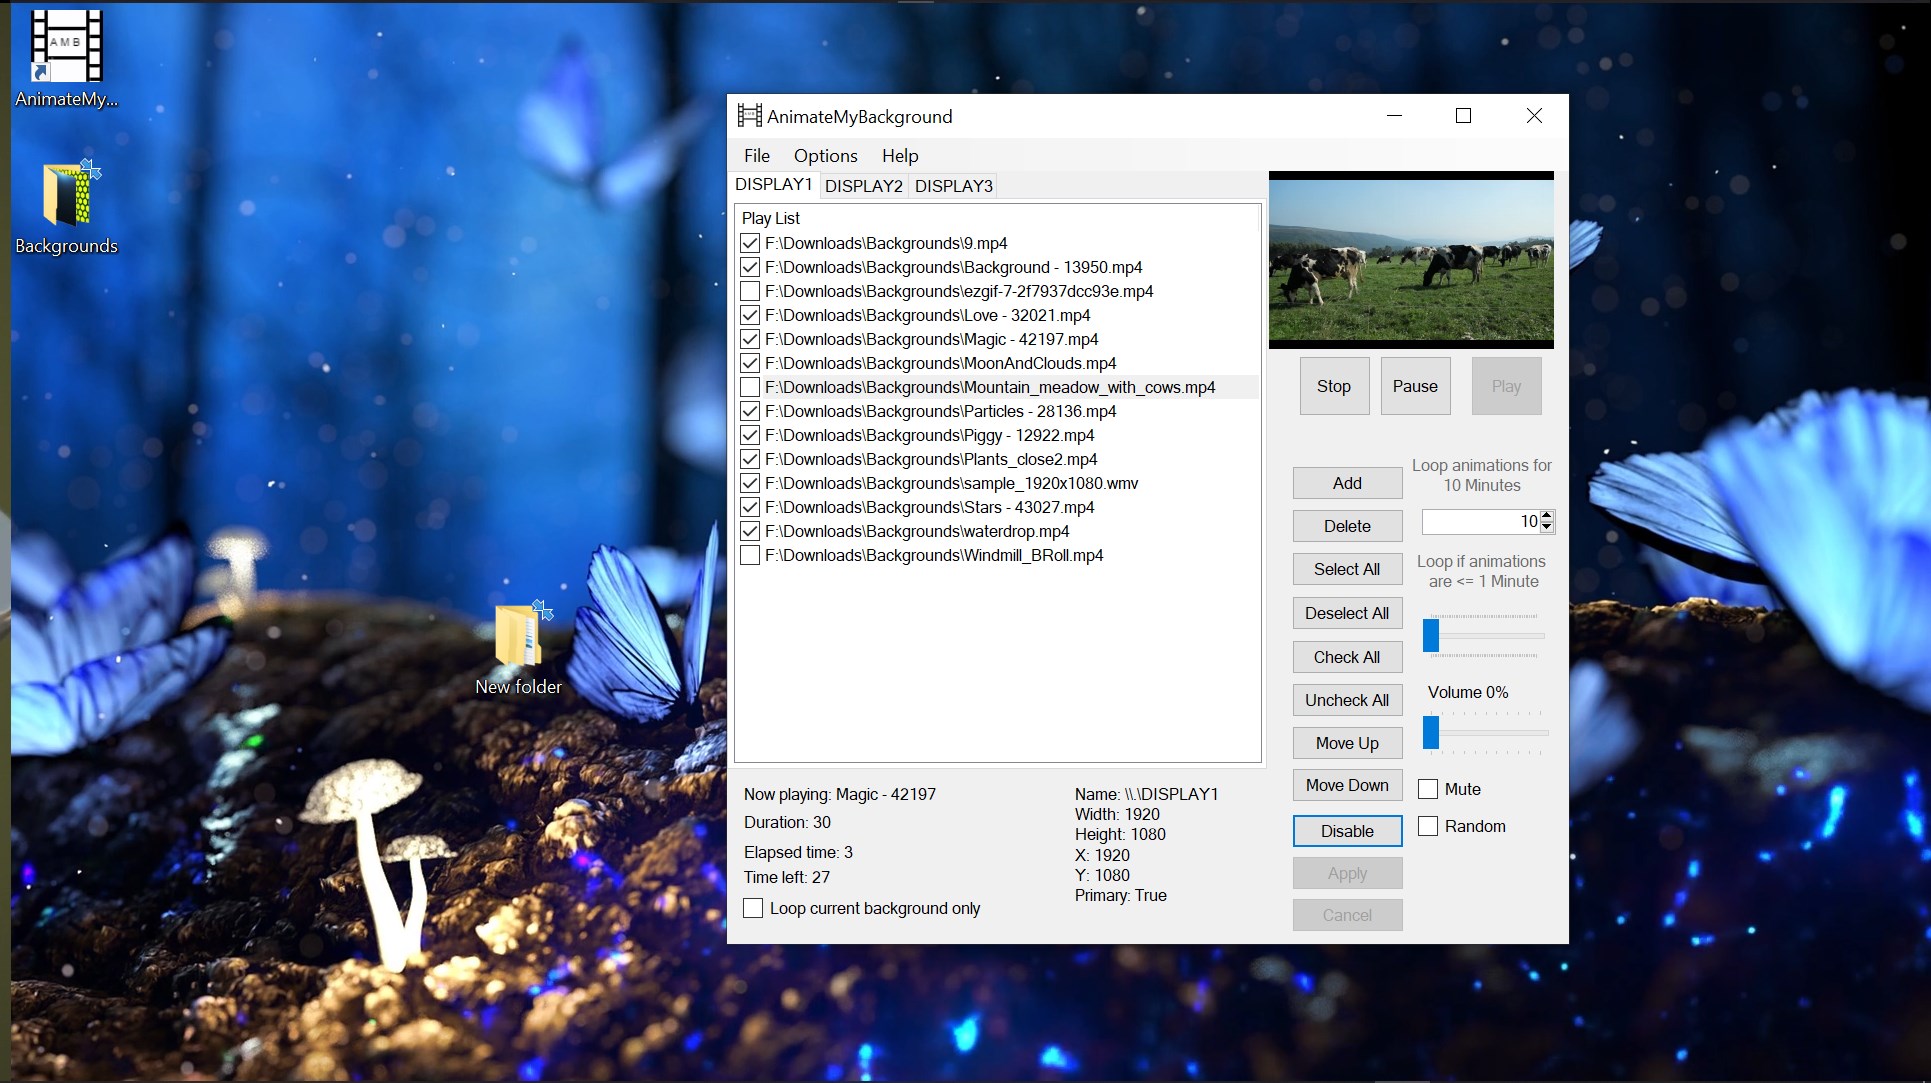1931x1083 pixels.
Task: Open the File menu
Action: [x=756, y=156]
